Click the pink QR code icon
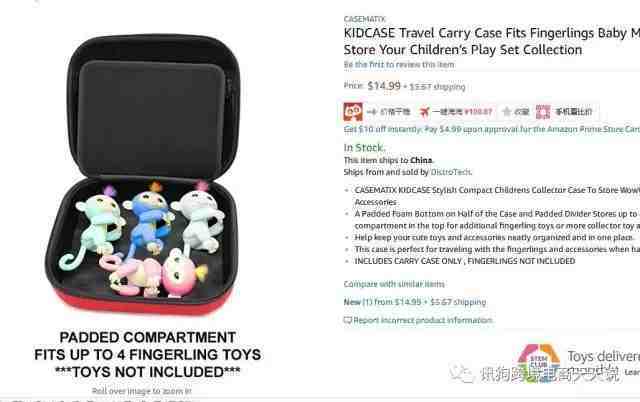Image resolution: width=640 pixels, height=402 pixels. coord(543,111)
